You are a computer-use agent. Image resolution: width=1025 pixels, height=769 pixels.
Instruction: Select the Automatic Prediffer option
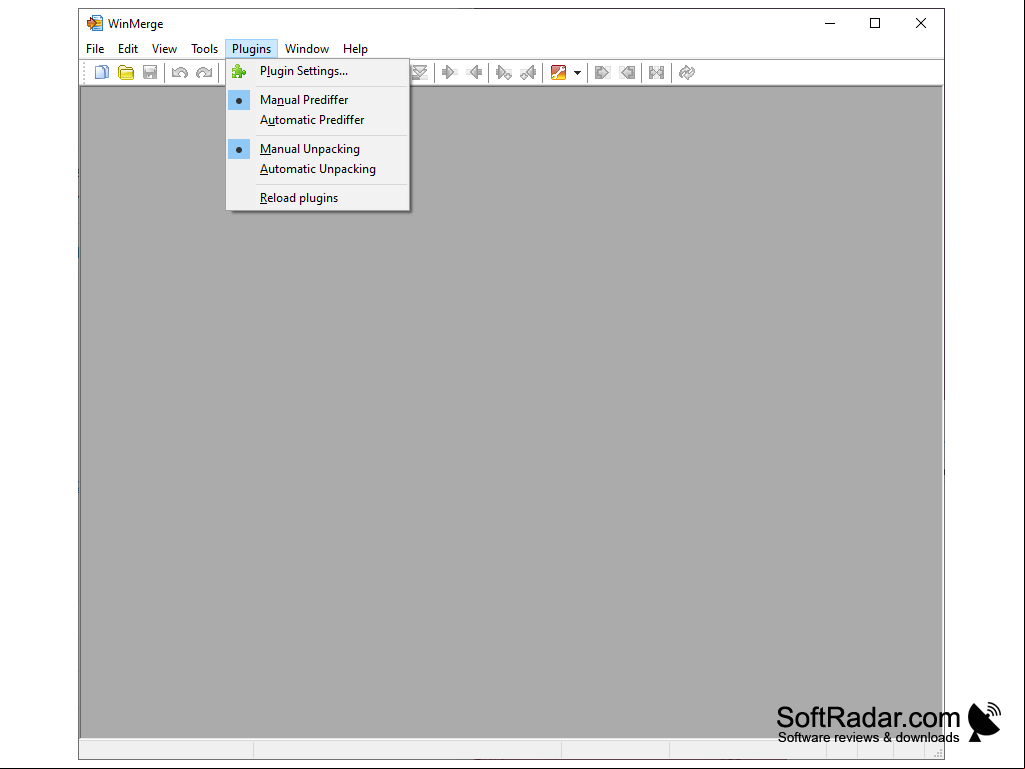[318, 120]
